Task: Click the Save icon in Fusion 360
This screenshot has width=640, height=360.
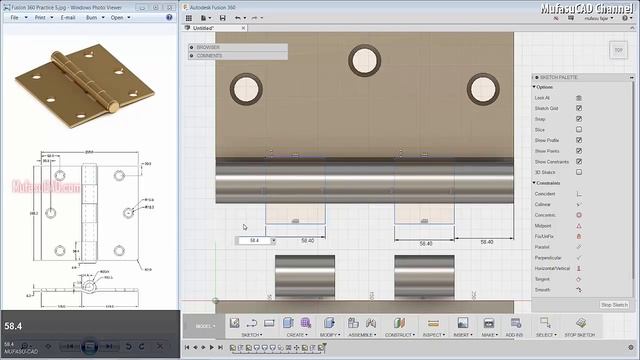Action: 222,18
